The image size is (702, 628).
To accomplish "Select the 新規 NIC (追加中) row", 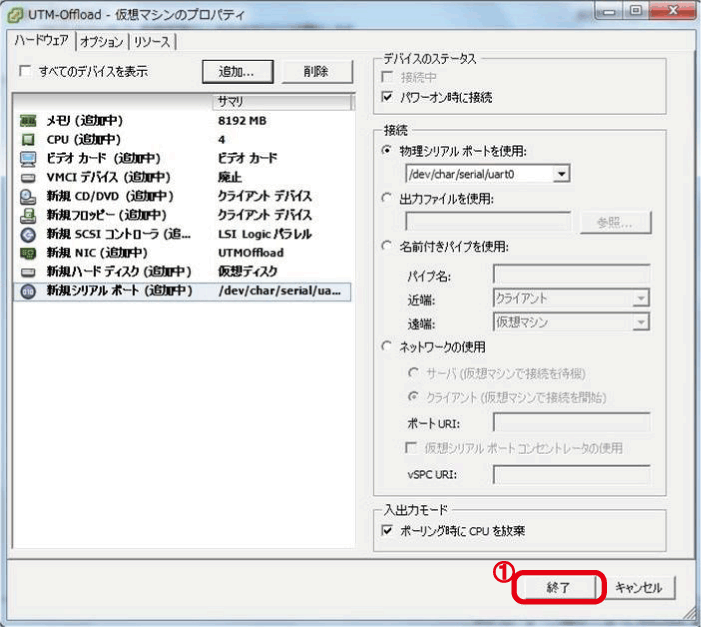I will [x=183, y=253].
